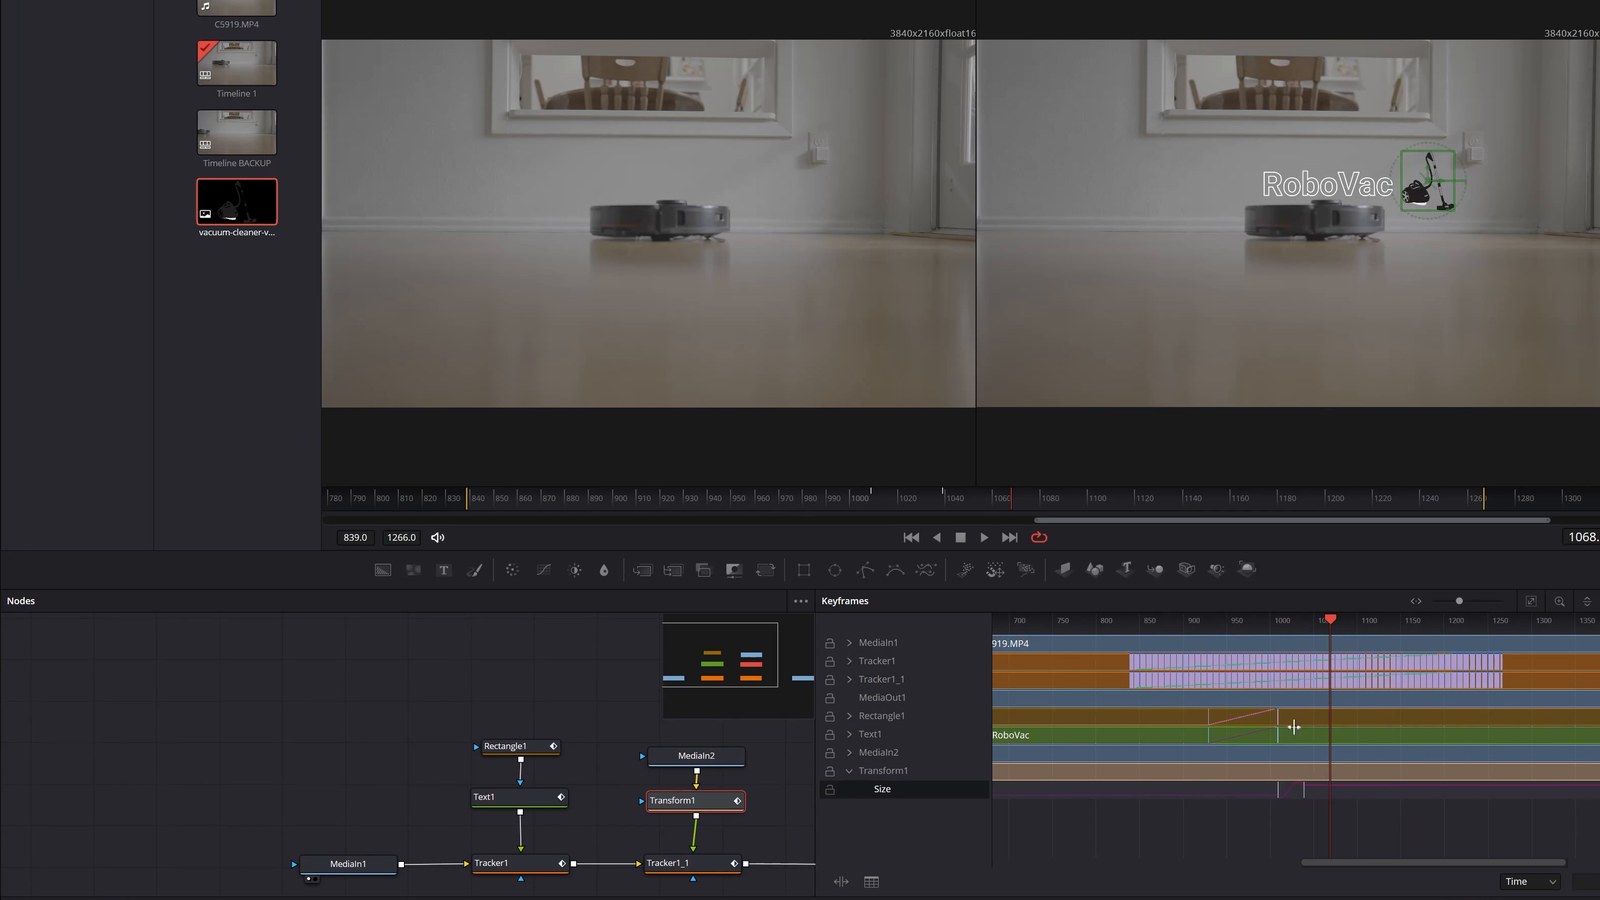Toggle the lock on MediaIn1 keyframe track
Viewport: 1600px width, 900px height.
click(830, 643)
